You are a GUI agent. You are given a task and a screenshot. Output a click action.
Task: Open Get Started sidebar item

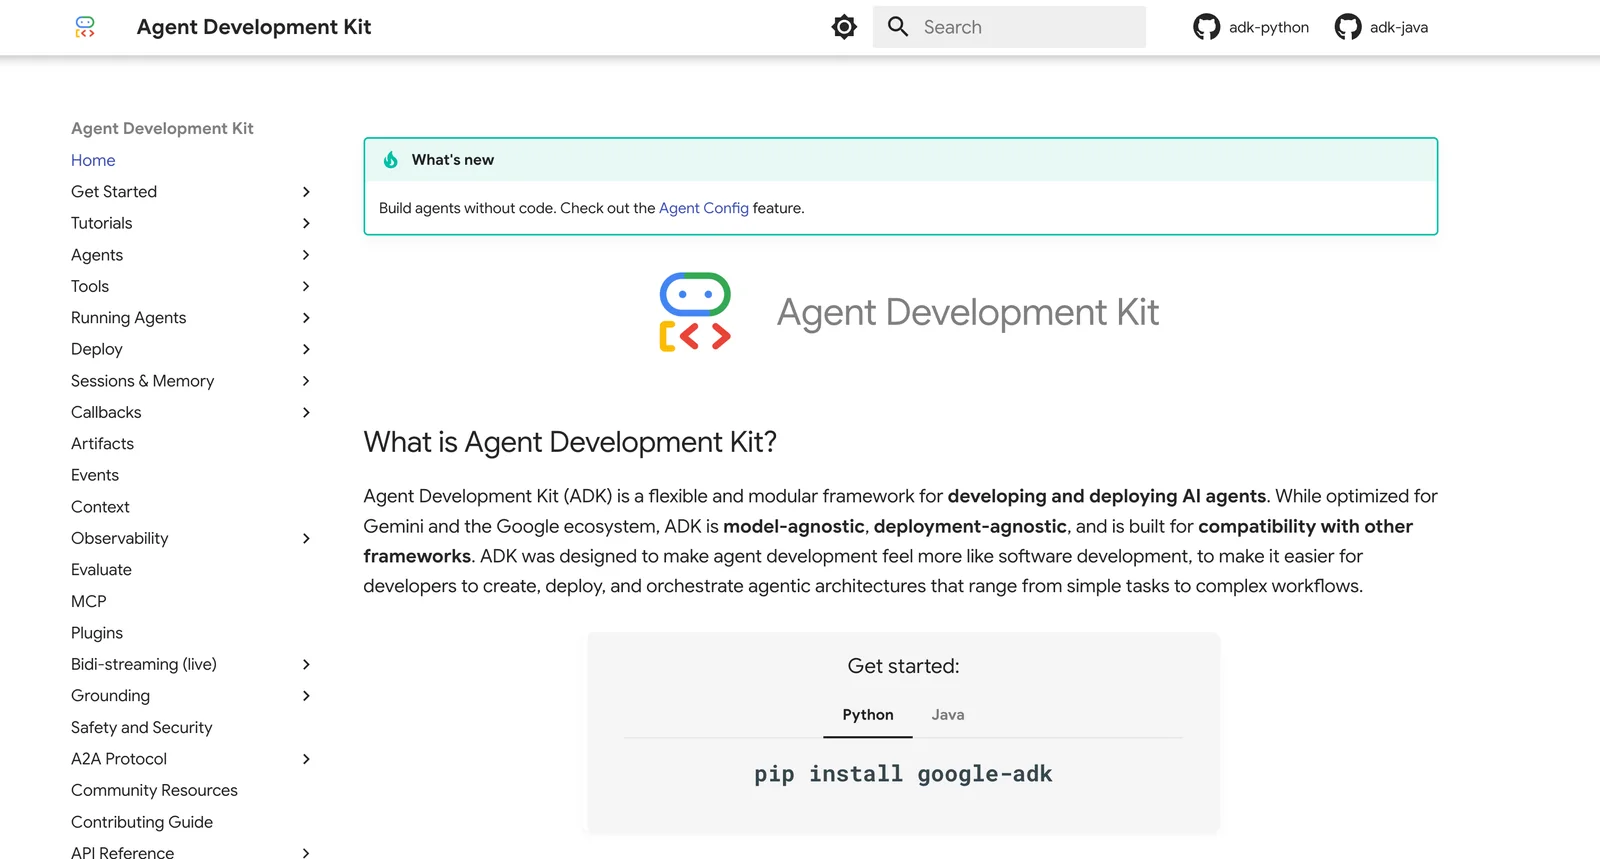114,192
